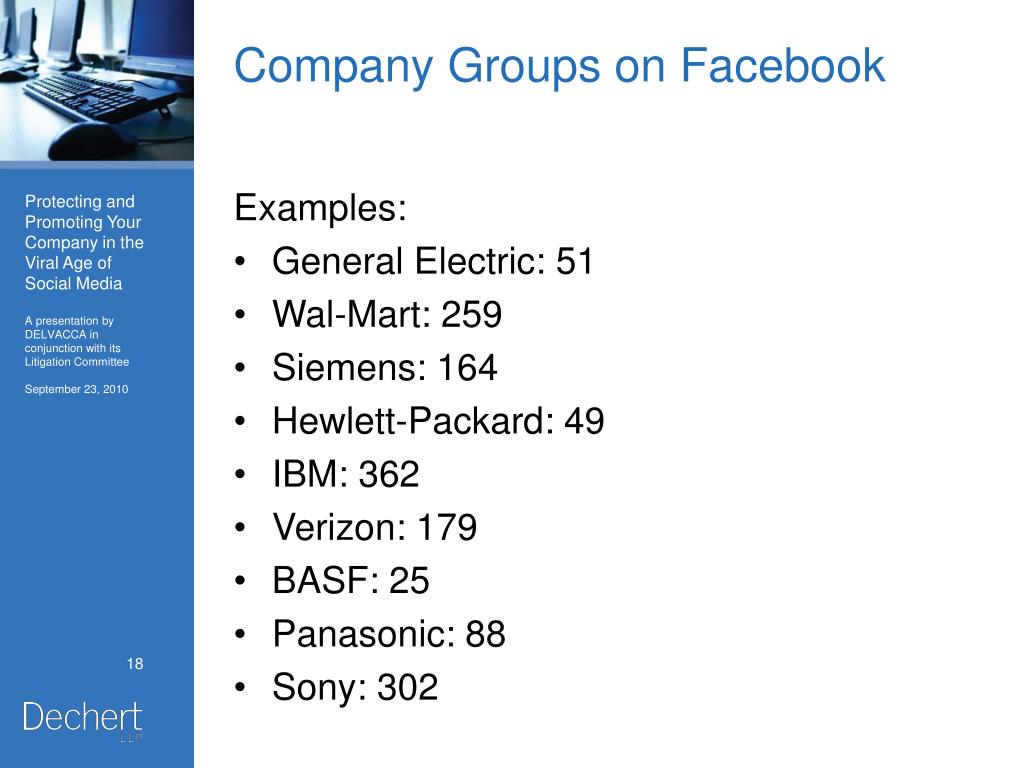The height and width of the screenshot is (768, 1024).
Task: Select the IBM: 362 bullet
Action: 345,474
